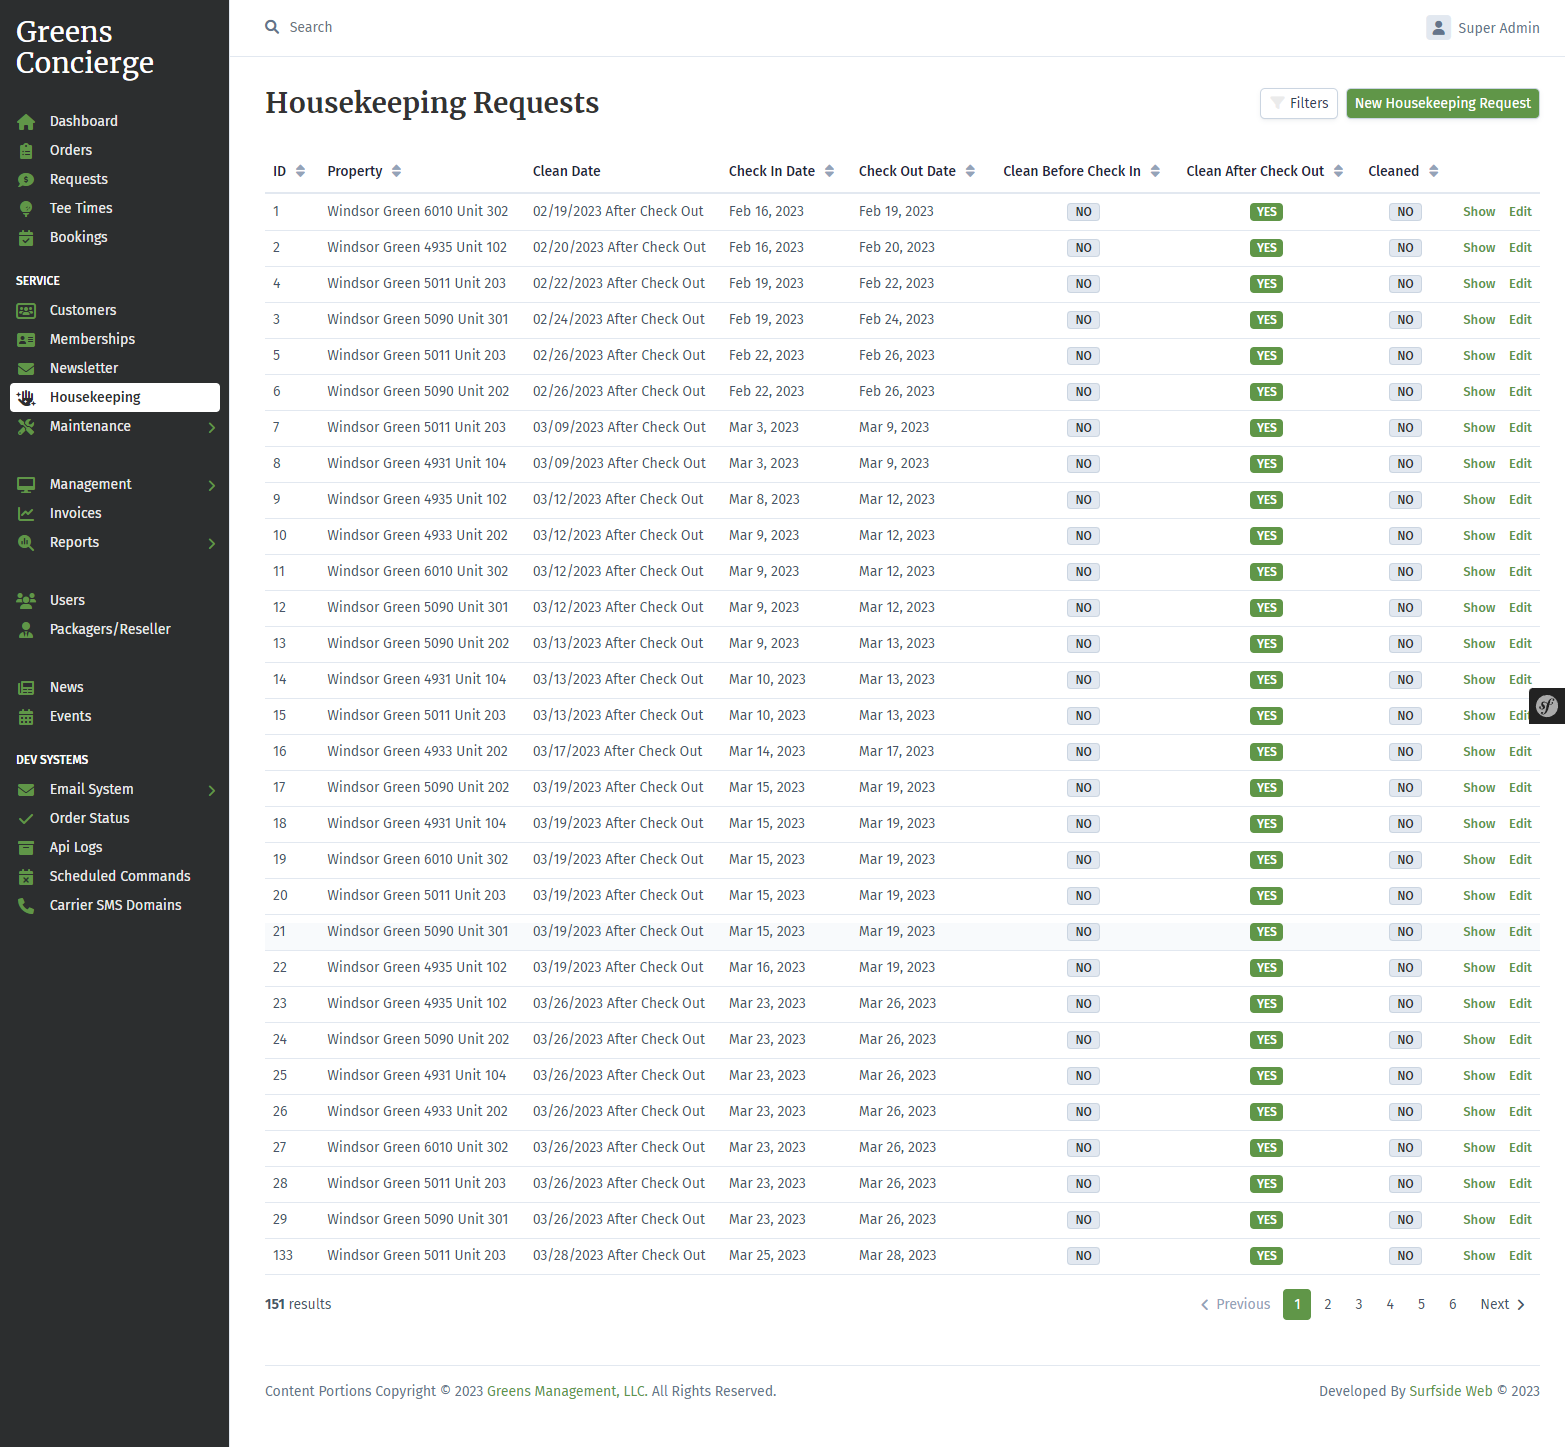Sort by Check Out Date arrows
This screenshot has height=1447, width=1565.
tap(970, 171)
